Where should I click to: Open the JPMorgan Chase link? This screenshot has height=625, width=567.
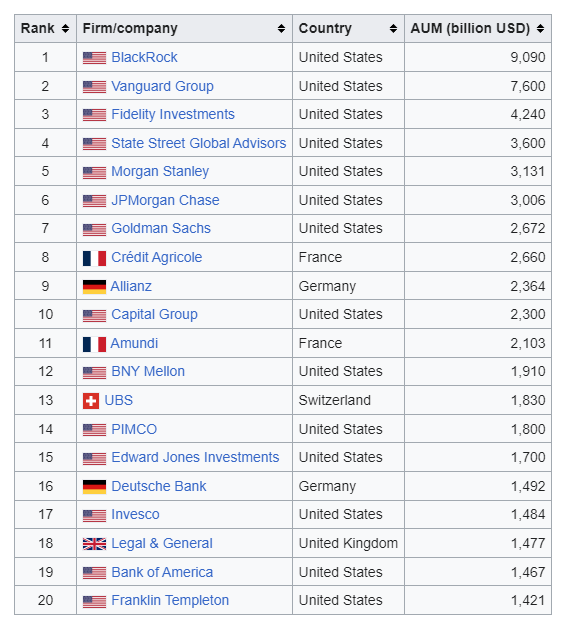(x=165, y=200)
